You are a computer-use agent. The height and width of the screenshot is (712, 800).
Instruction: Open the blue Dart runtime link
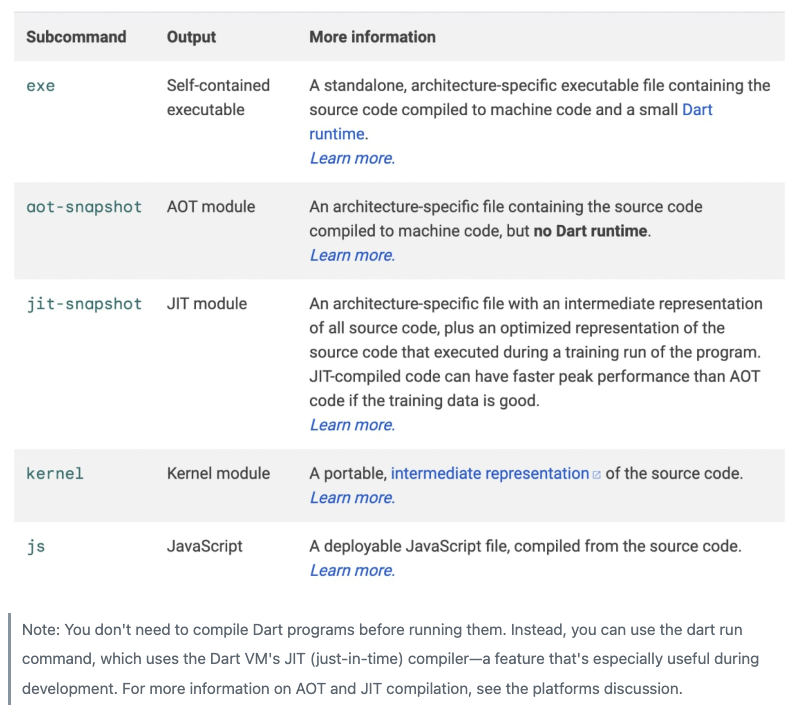[697, 110]
